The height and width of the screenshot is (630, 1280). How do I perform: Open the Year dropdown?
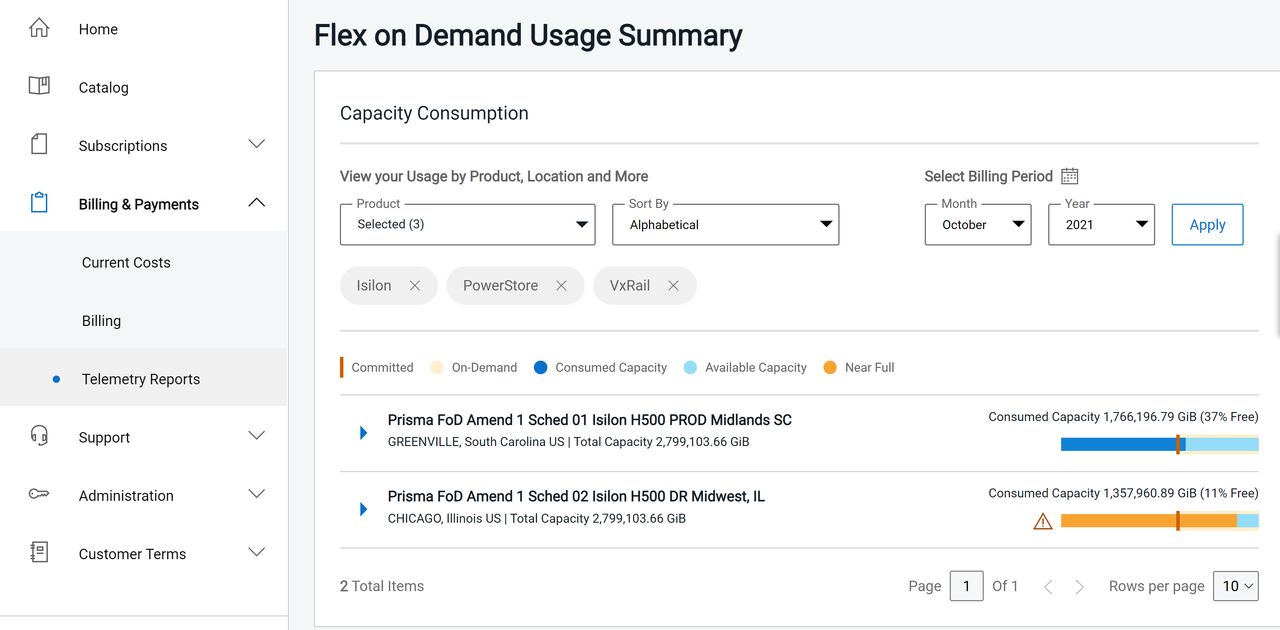pyautogui.click(x=1102, y=224)
